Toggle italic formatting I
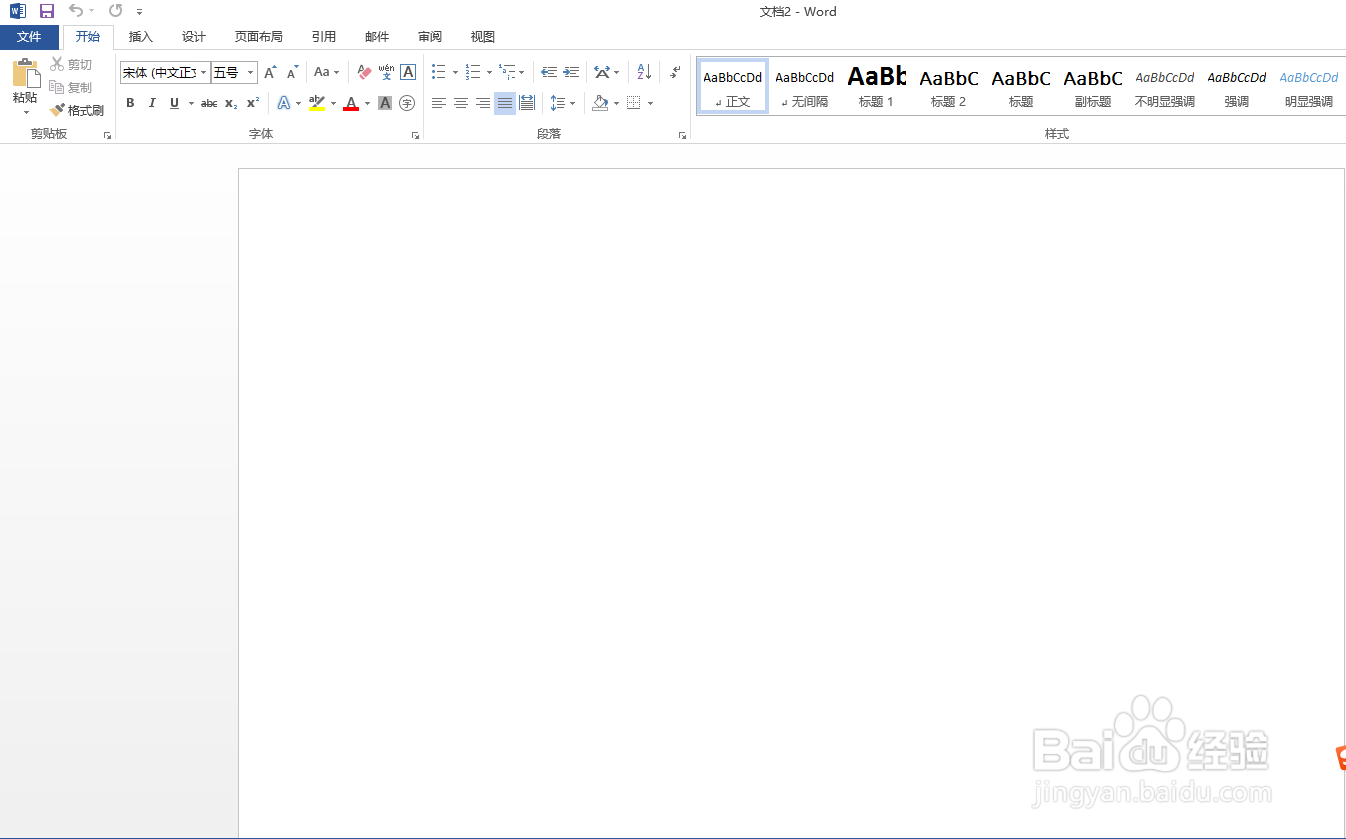Screen dimensions: 1346x839 [x=152, y=103]
